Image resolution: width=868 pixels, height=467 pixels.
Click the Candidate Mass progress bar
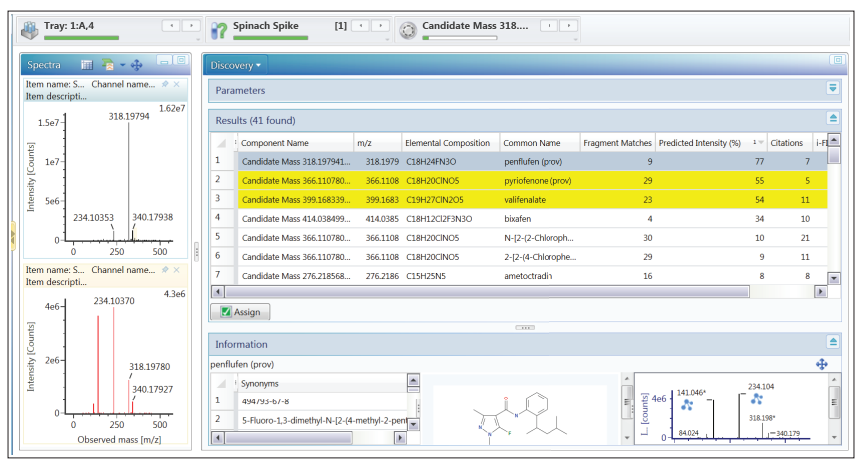pyautogui.click(x=459, y=38)
